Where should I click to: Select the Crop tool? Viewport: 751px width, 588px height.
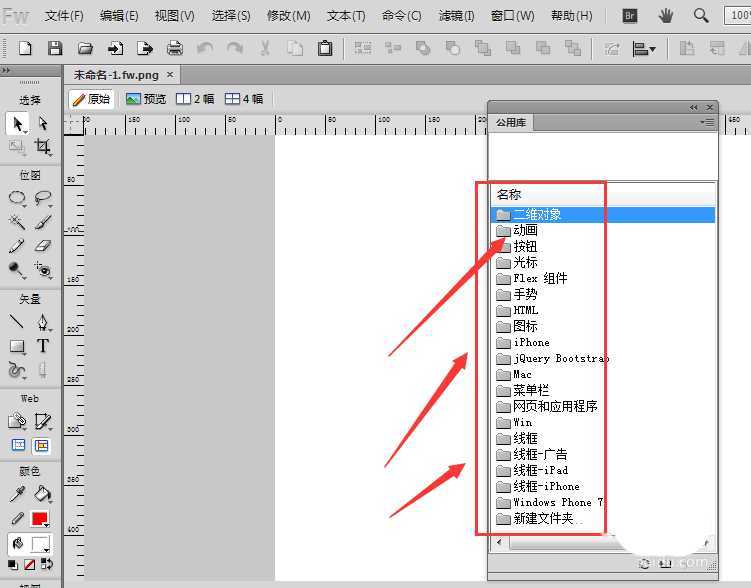(x=43, y=147)
